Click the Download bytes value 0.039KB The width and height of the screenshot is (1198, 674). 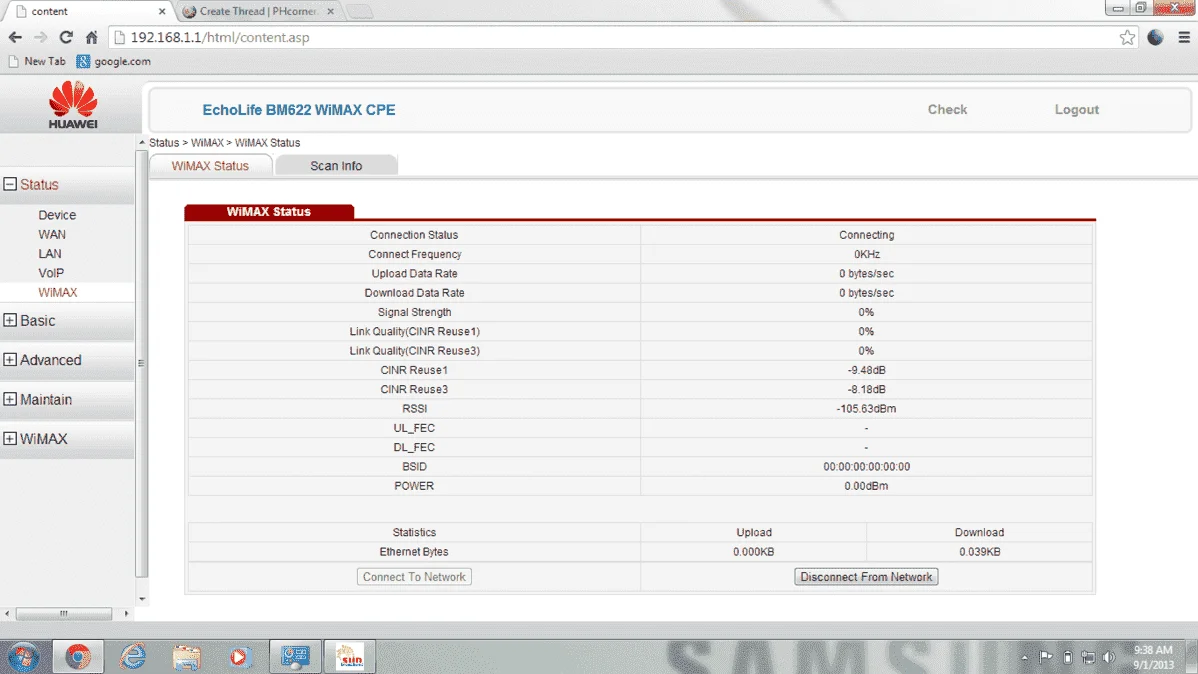click(x=979, y=551)
